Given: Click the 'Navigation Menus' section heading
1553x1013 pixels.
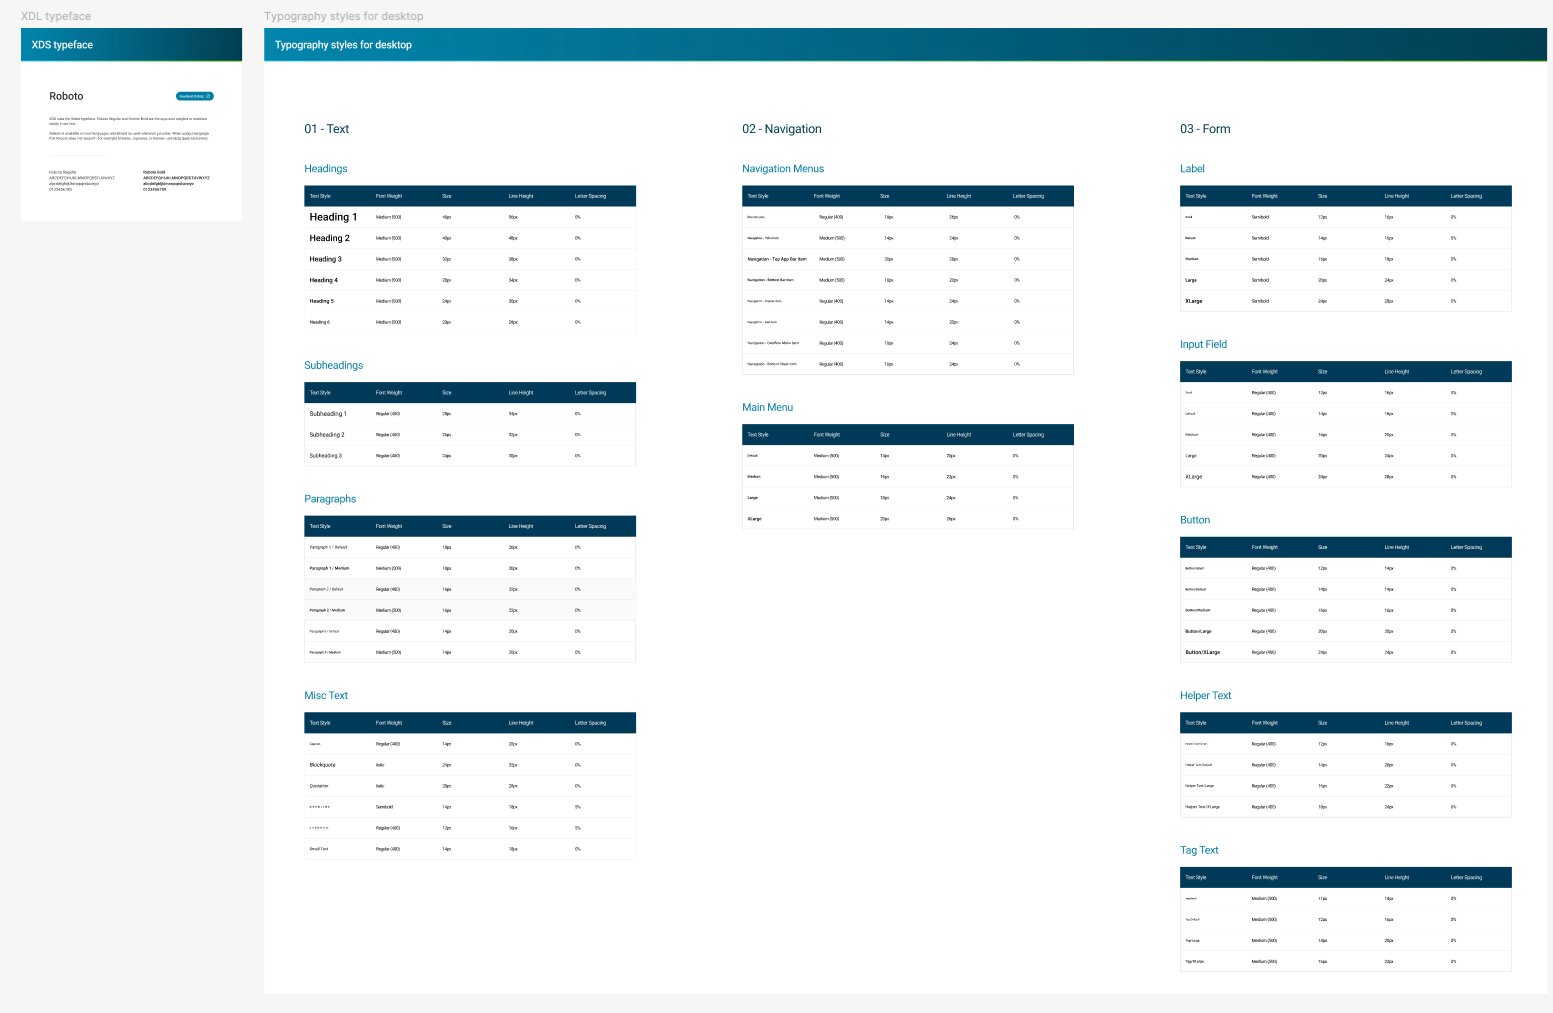Looking at the screenshot, I should [782, 169].
